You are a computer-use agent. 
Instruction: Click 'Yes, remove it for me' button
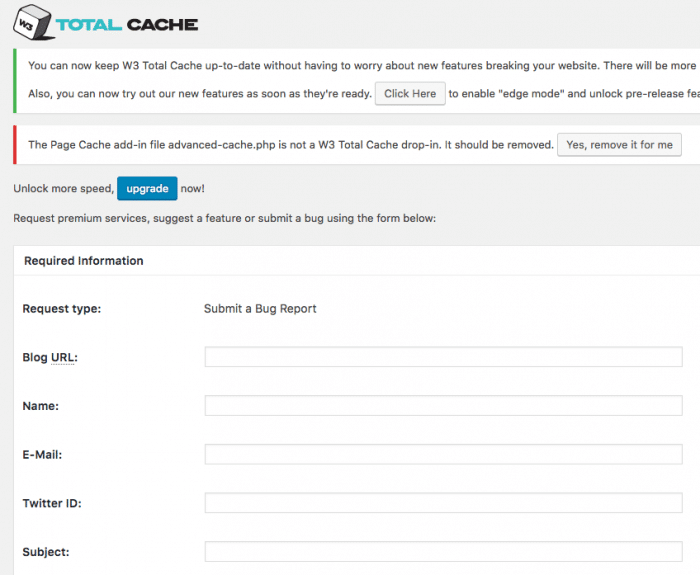(x=619, y=145)
